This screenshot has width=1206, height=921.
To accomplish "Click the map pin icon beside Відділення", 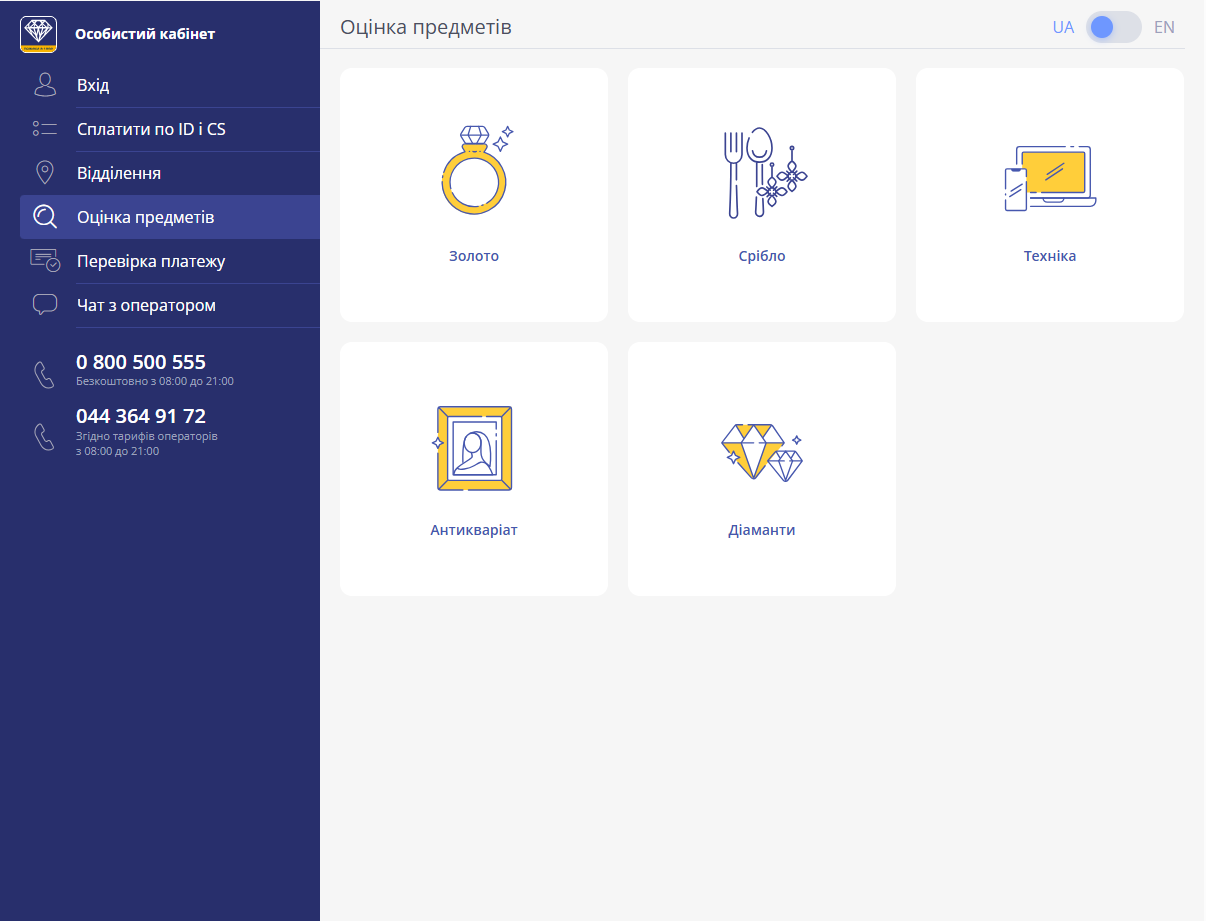I will pos(45,173).
